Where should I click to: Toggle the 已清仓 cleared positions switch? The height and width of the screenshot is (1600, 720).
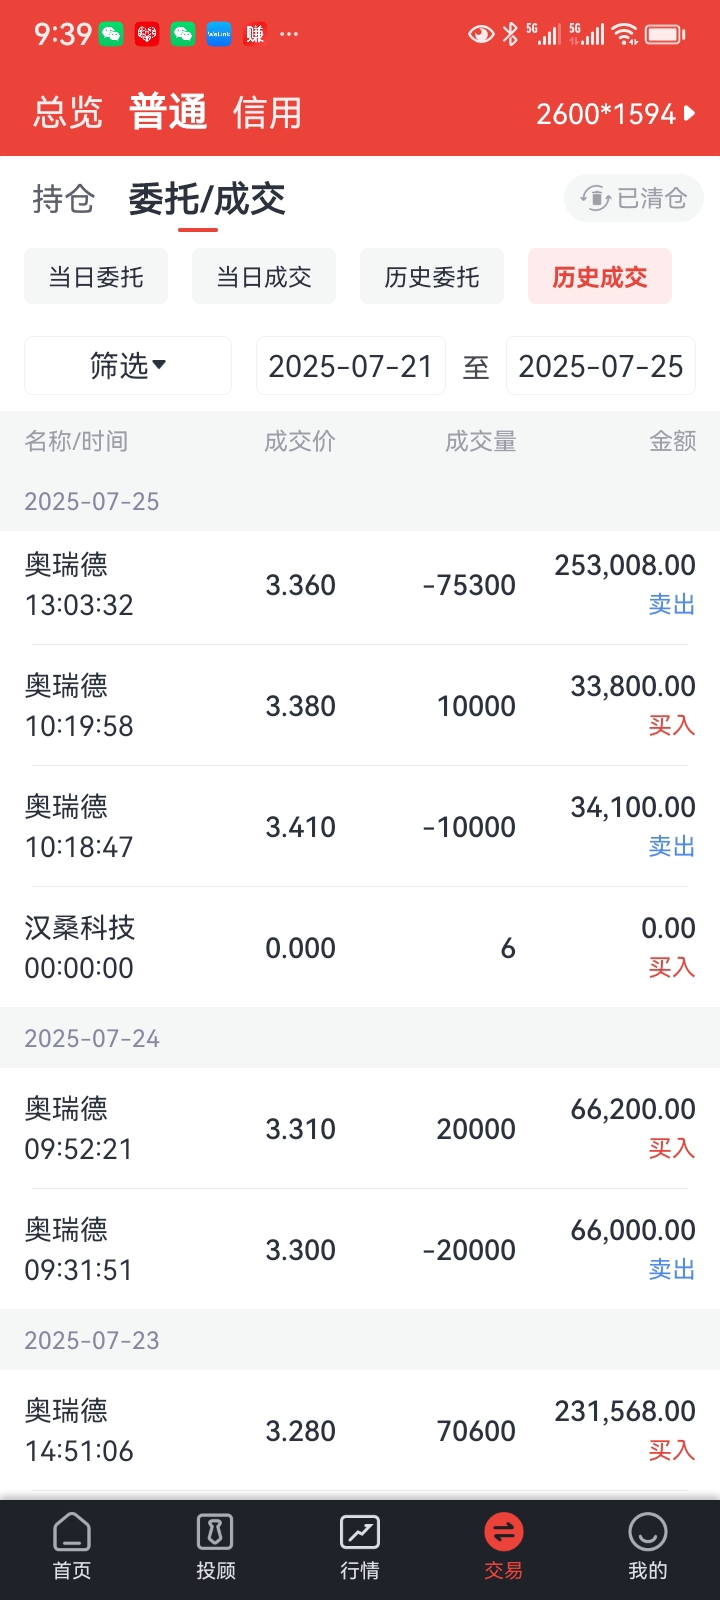tap(634, 198)
